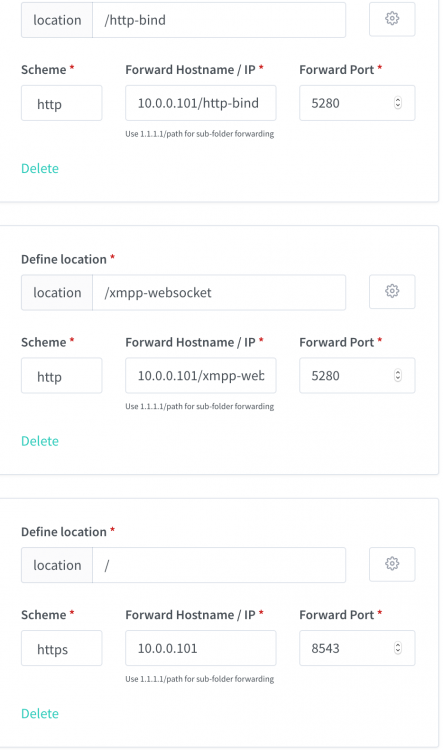Click the location prefix label of root /
Screen dimensions: 443x750
tap(57, 565)
